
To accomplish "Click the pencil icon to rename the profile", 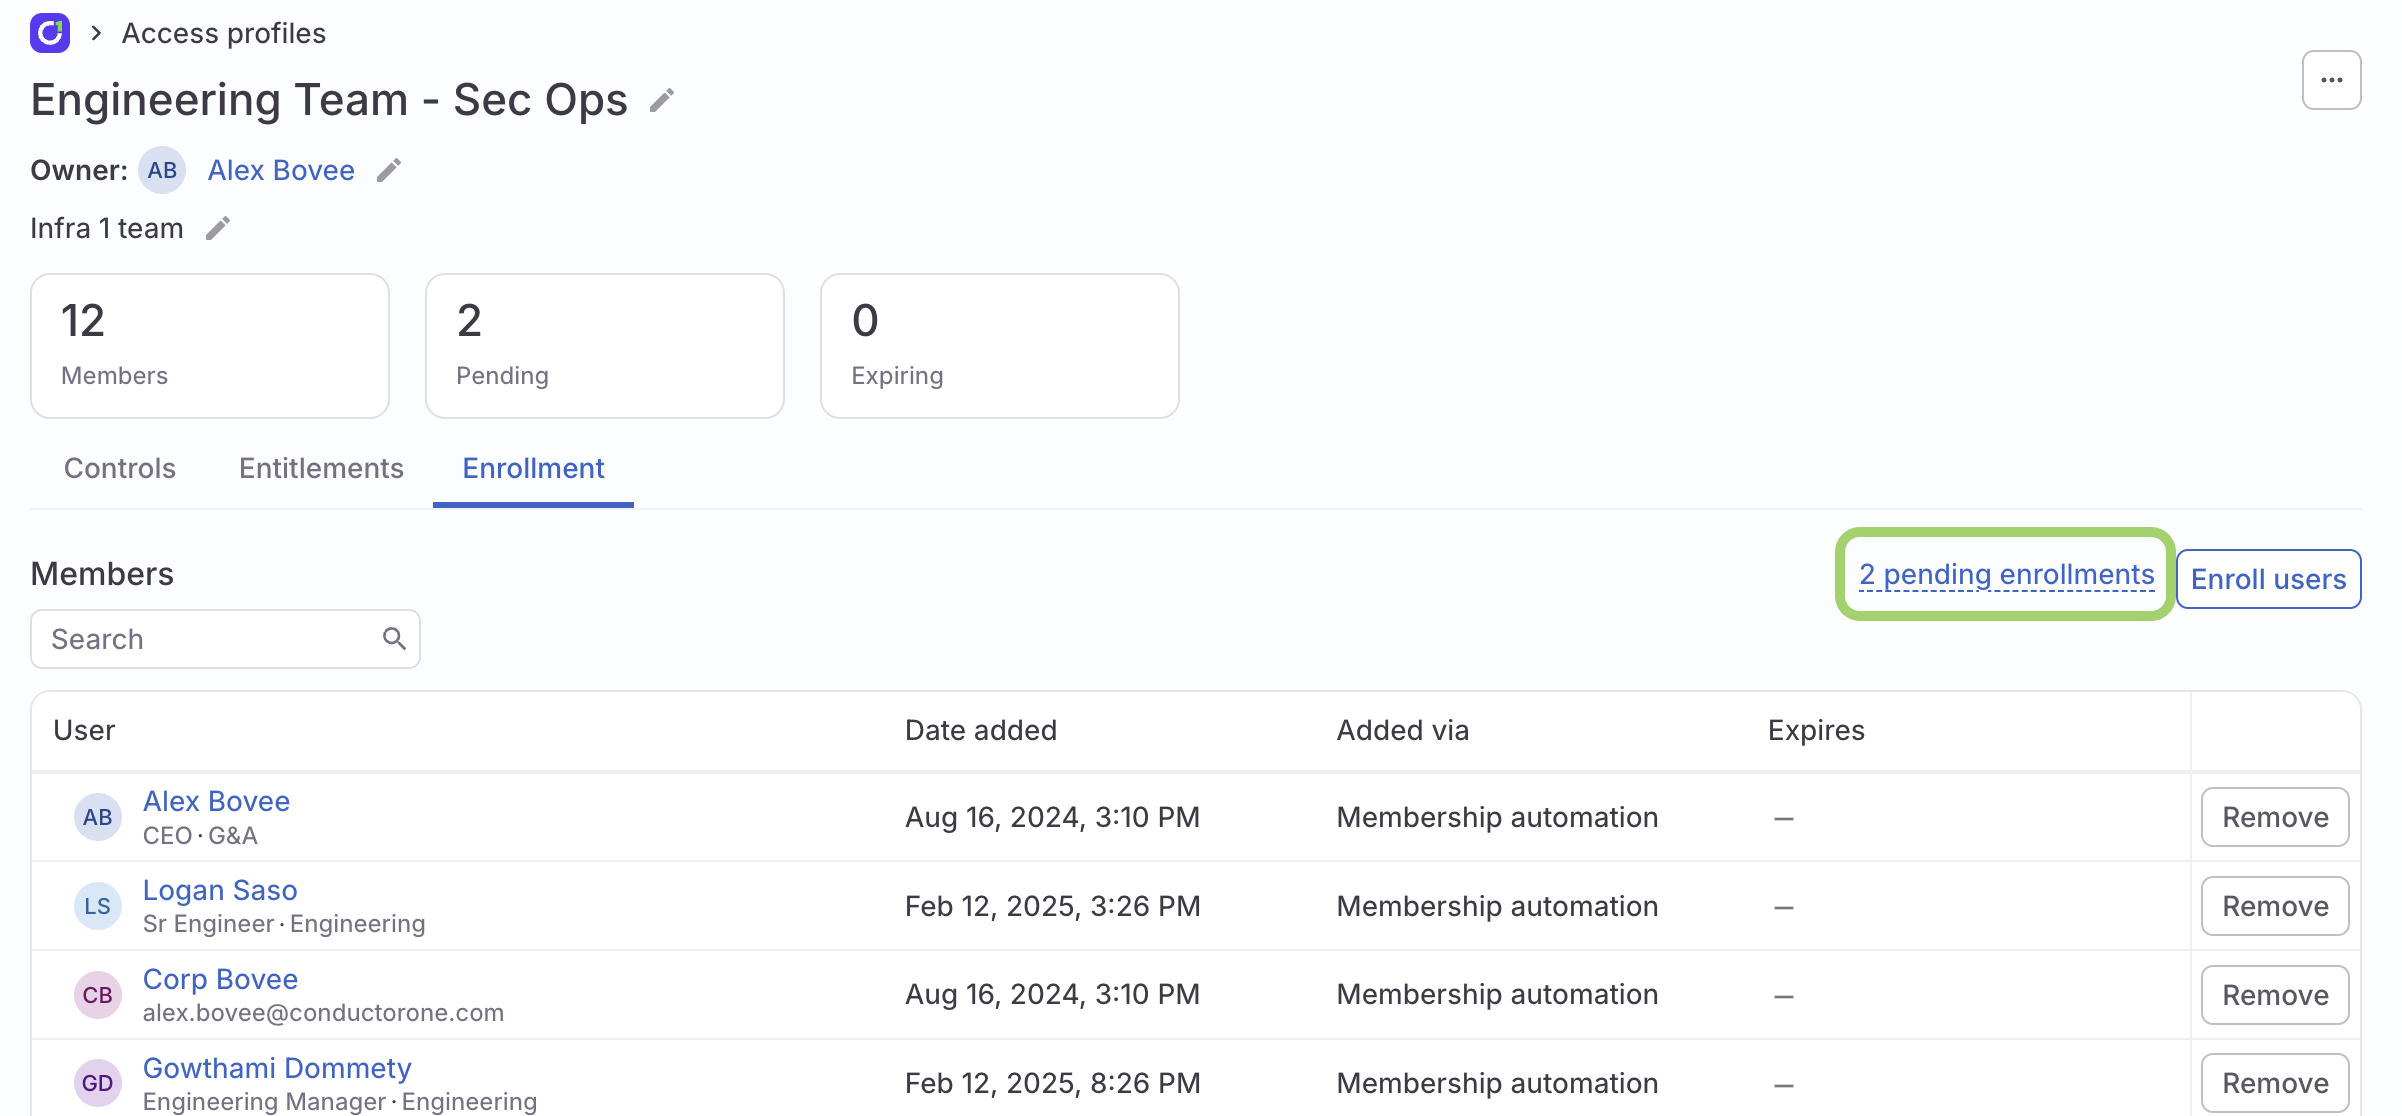I will (x=661, y=99).
